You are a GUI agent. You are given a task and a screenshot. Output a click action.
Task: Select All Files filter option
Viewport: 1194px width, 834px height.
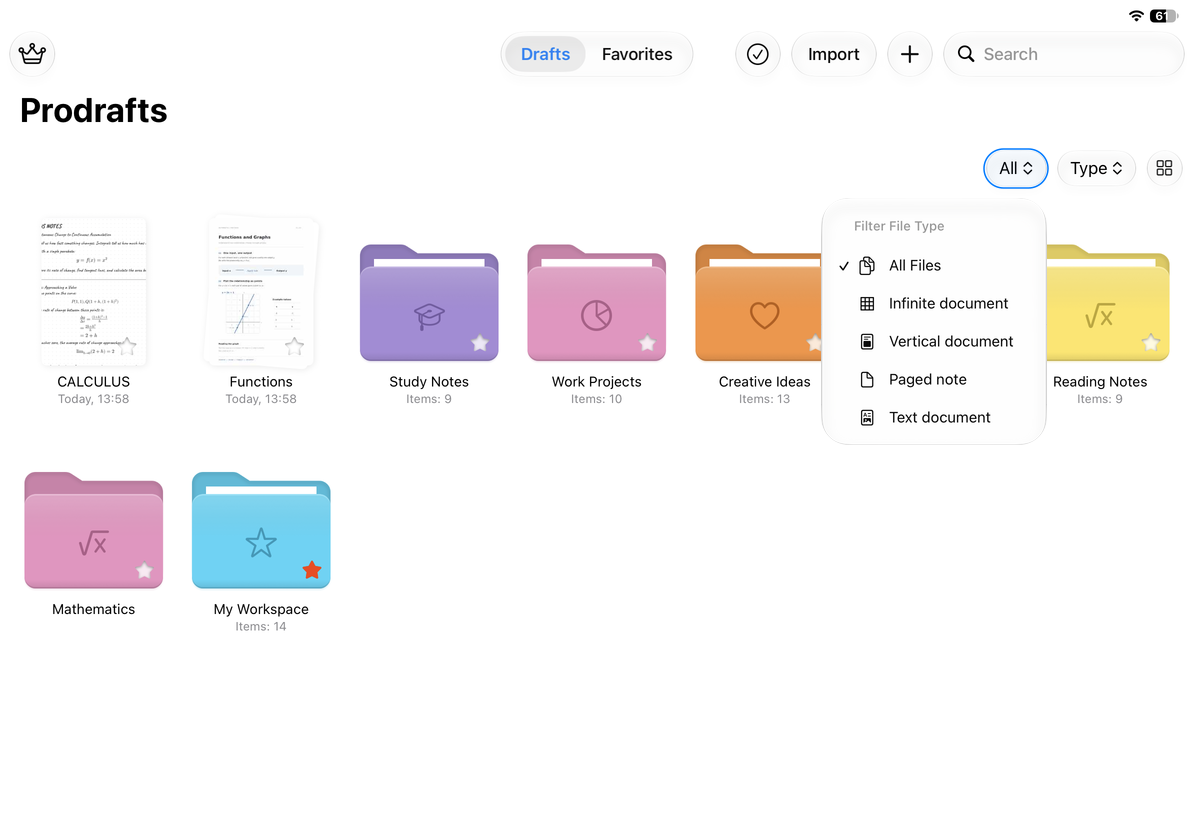pos(934,266)
